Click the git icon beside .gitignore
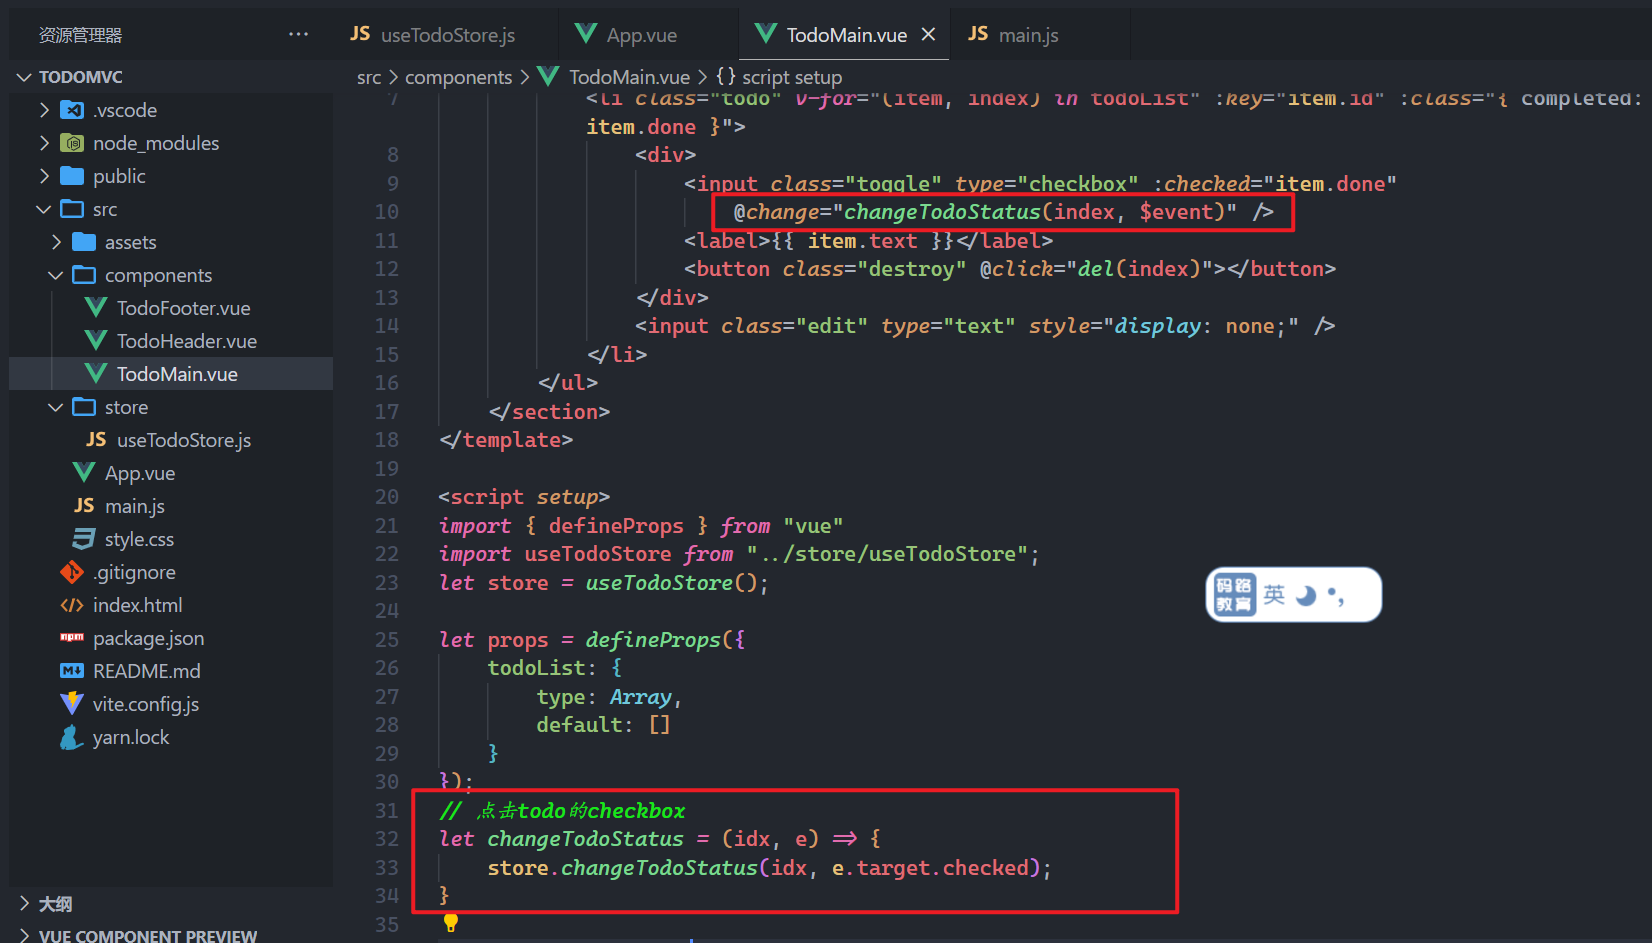 (72, 572)
